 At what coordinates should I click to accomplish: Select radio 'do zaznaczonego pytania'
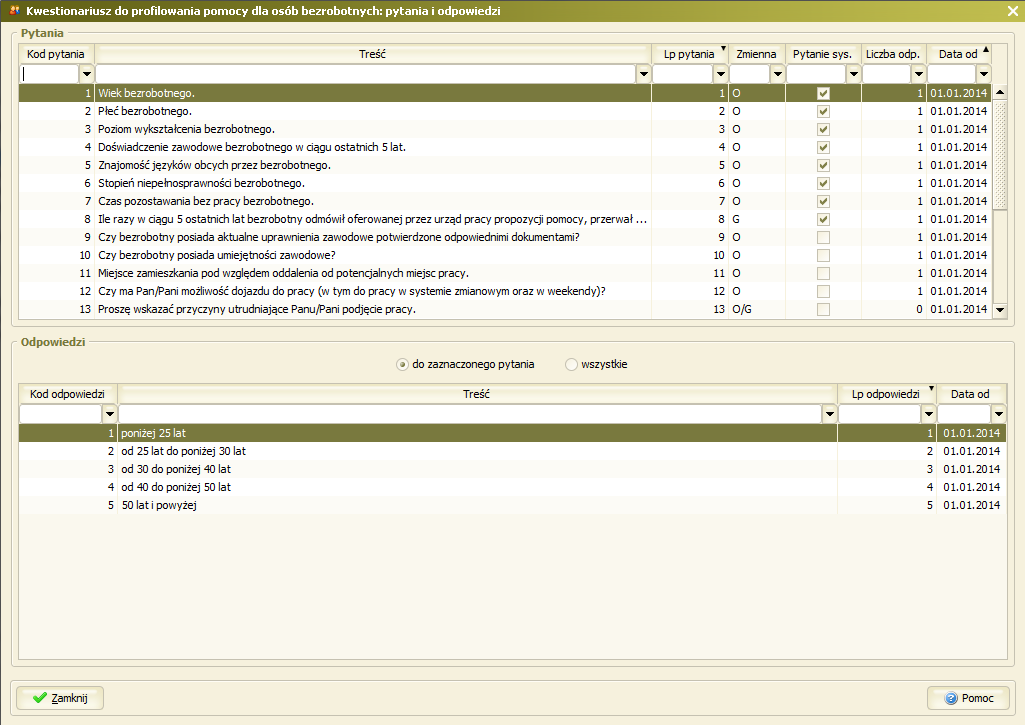click(402, 364)
